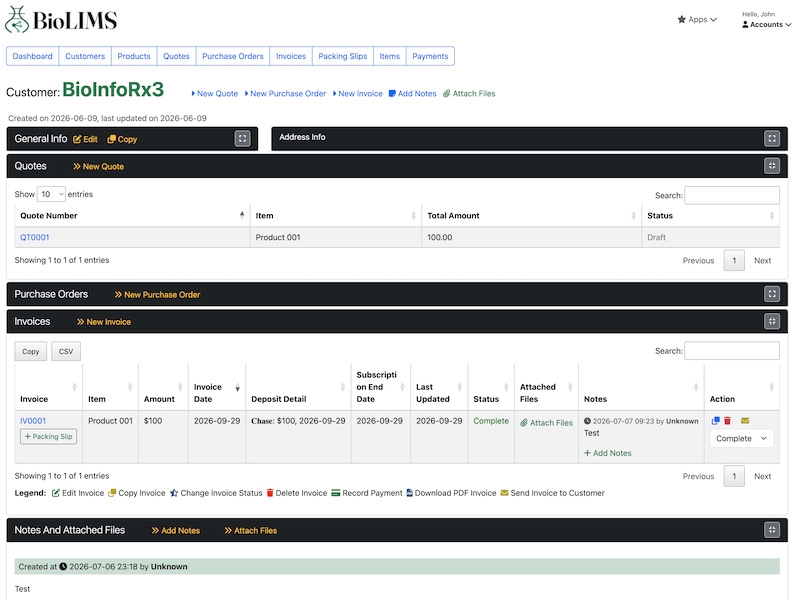Expand the Address Info panel fullscreen icon

tap(772, 138)
